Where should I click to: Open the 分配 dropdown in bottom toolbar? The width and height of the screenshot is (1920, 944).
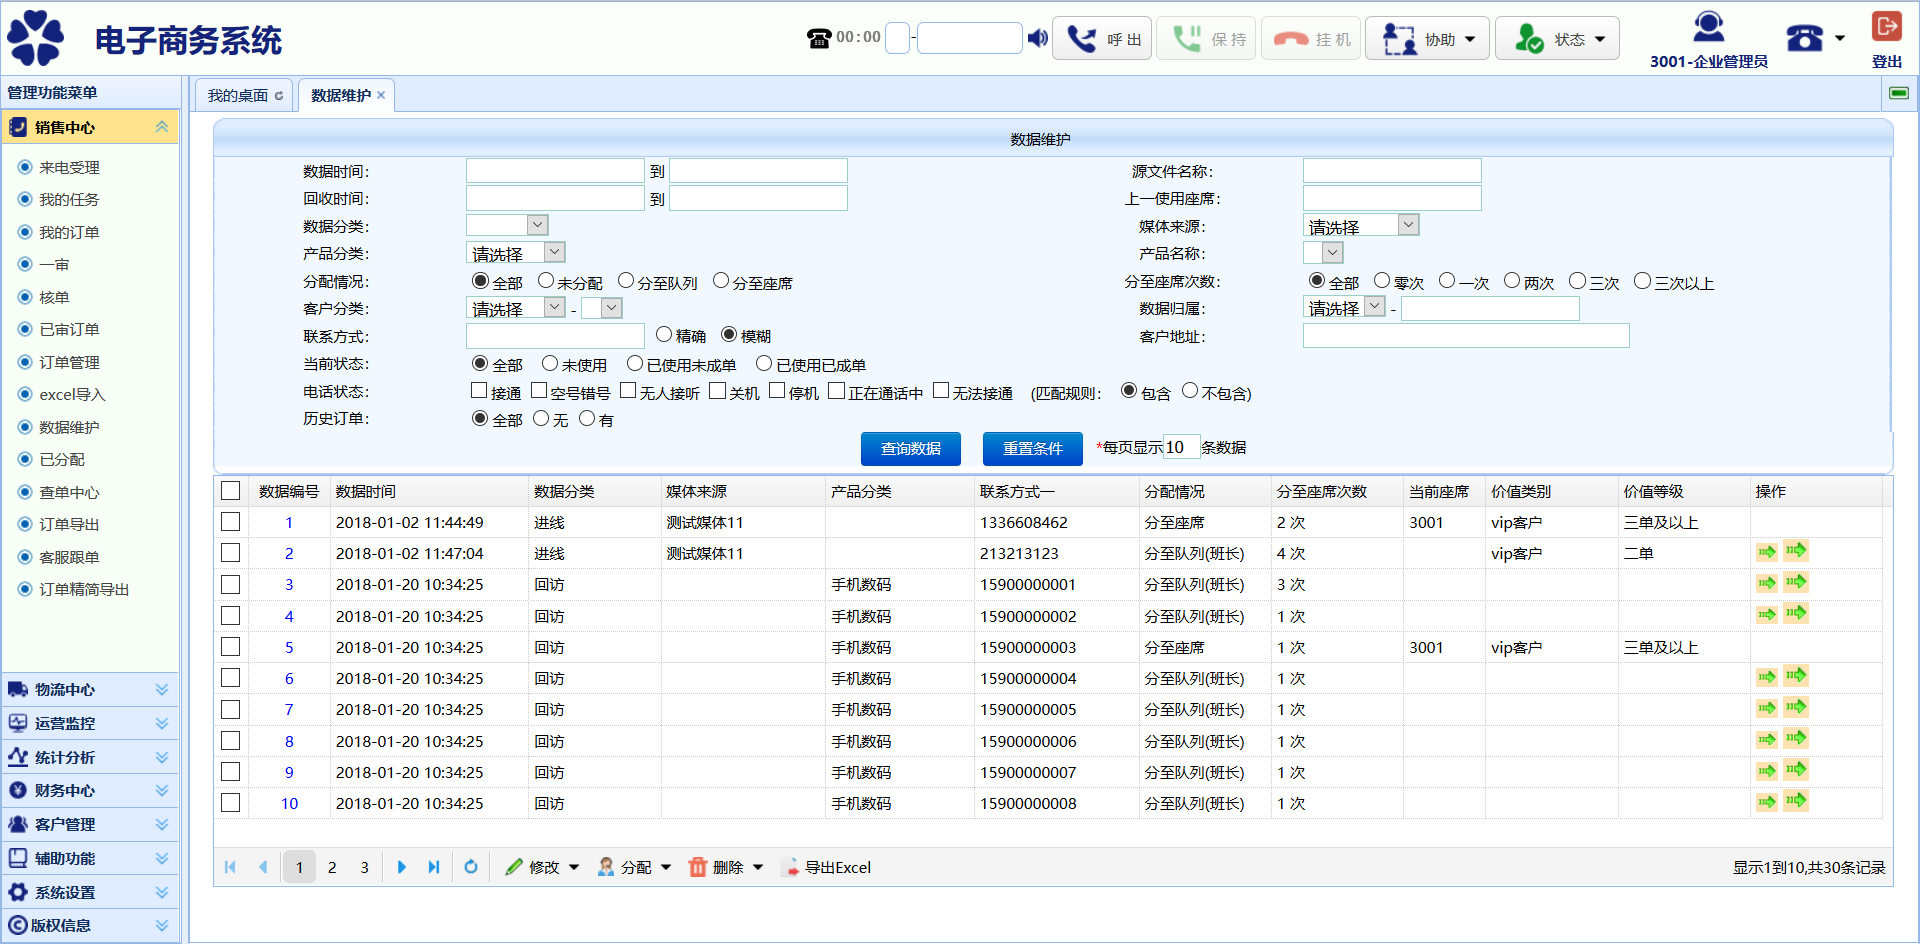634,867
